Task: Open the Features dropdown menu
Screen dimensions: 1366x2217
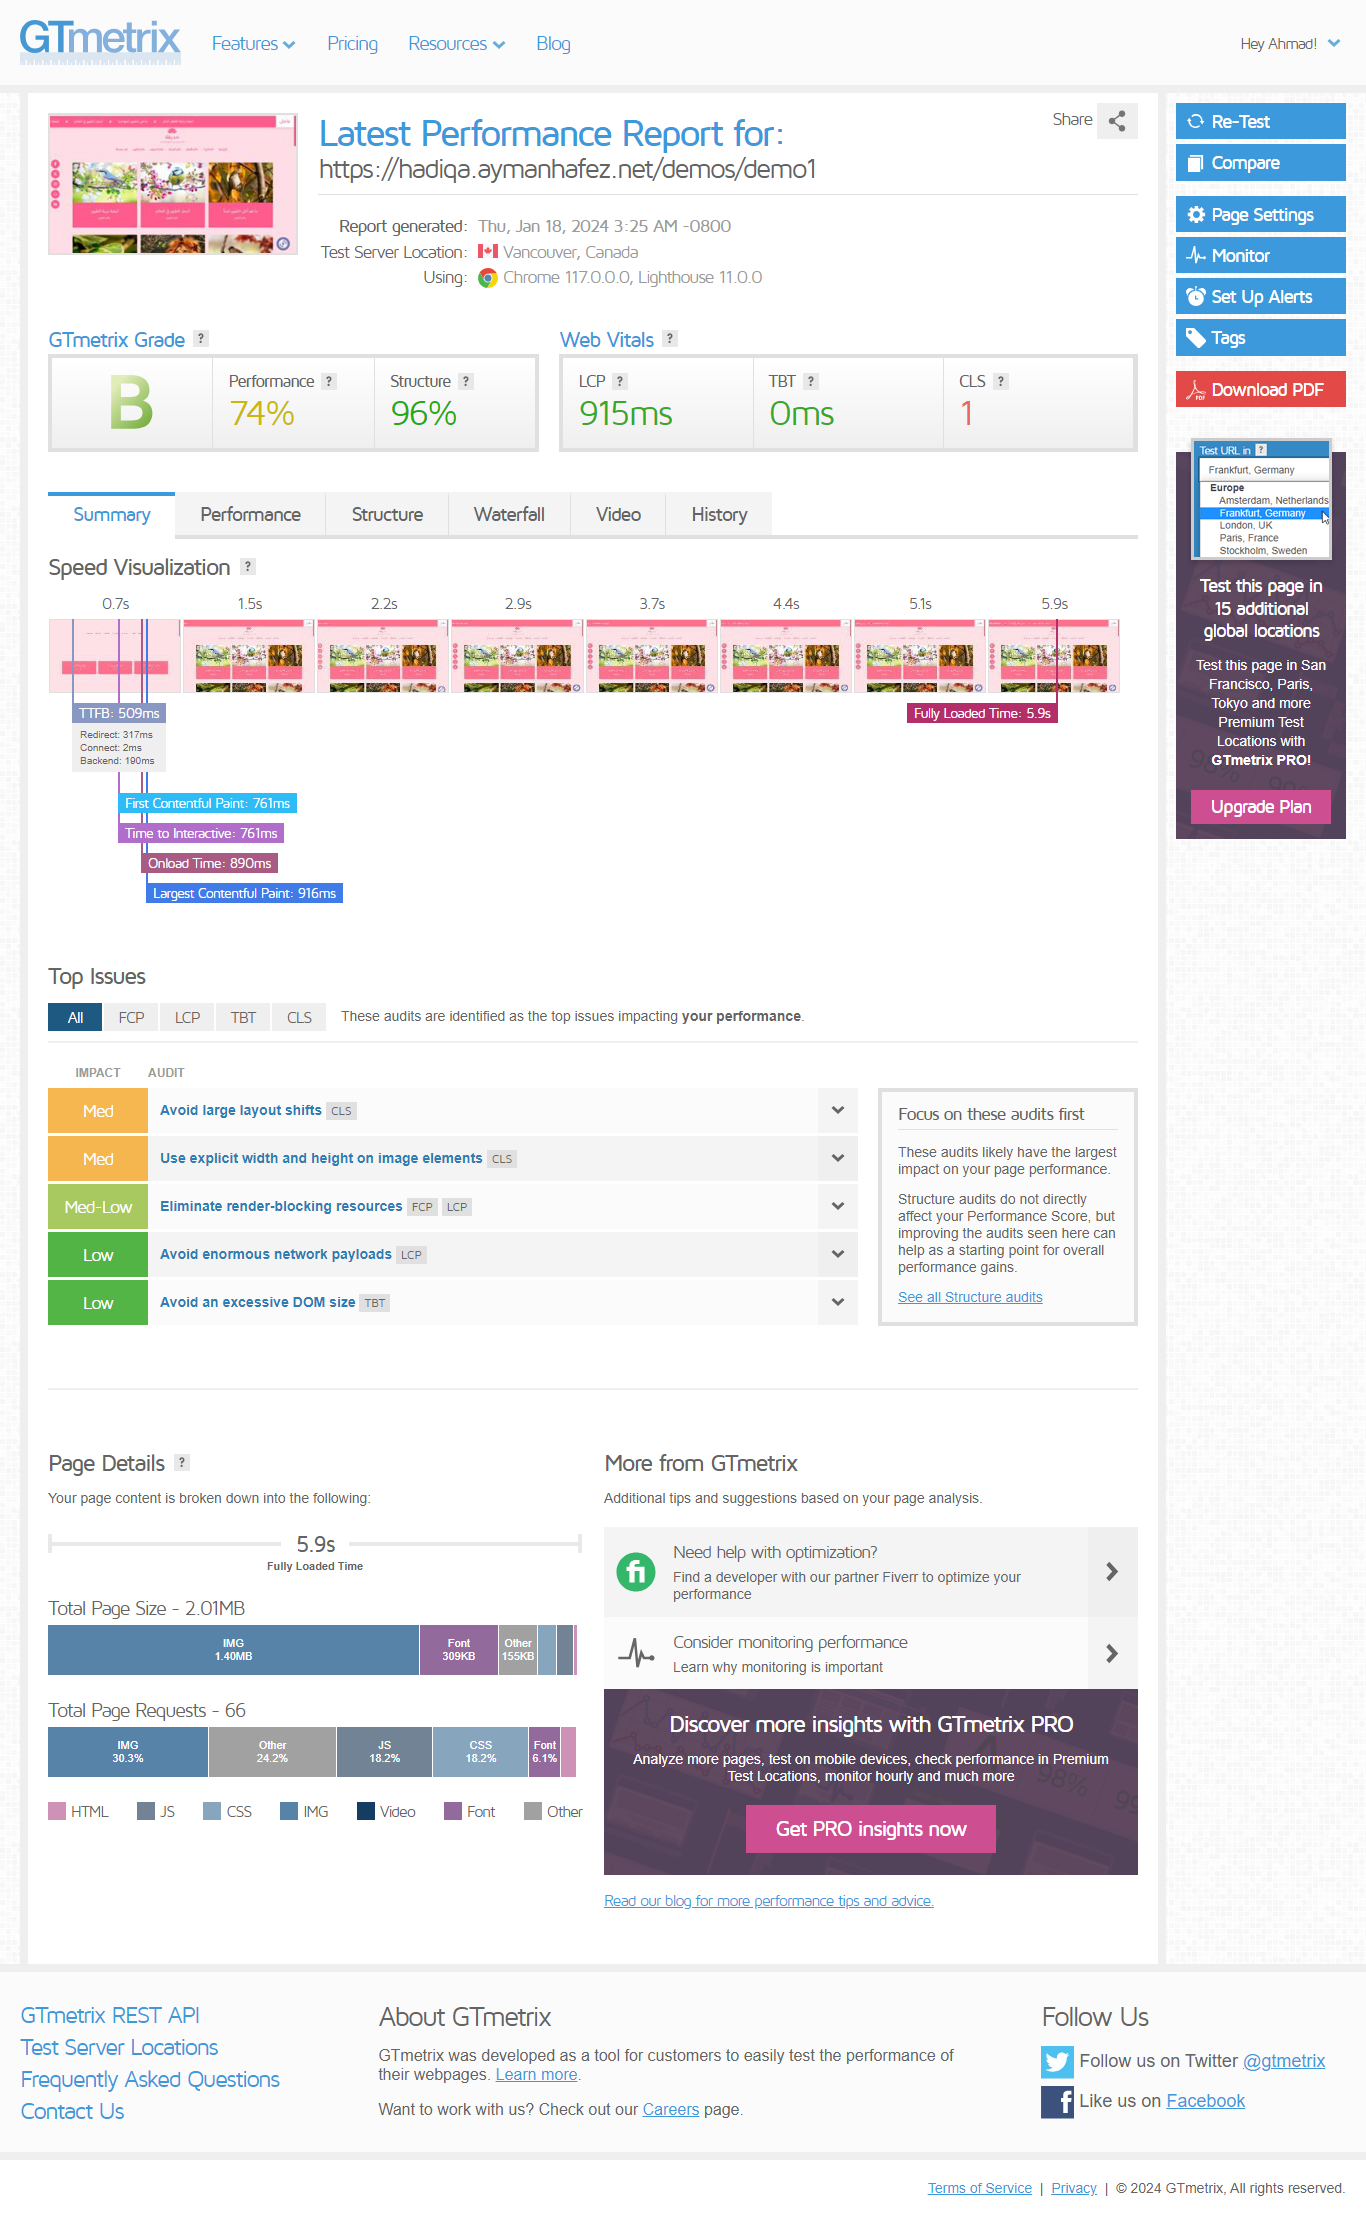Action: click(x=253, y=44)
